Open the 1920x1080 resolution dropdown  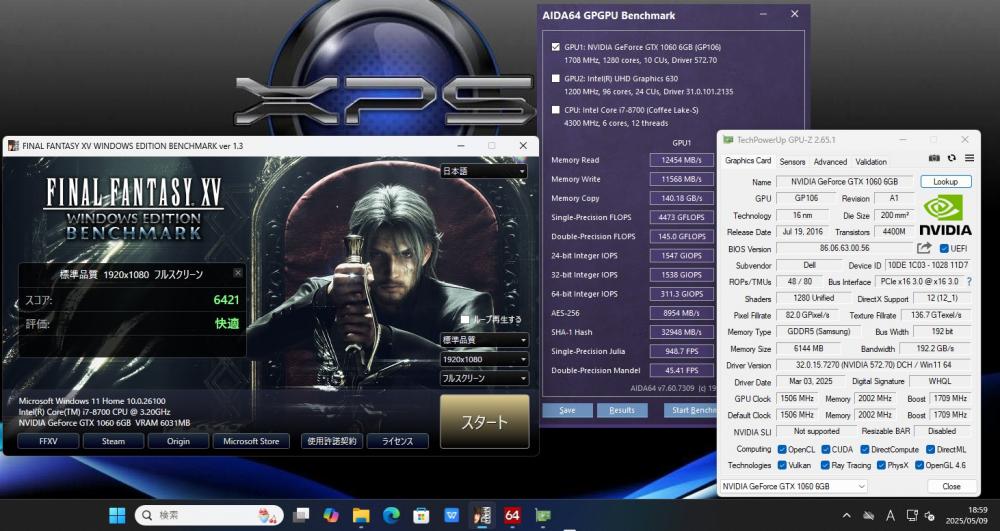[x=483, y=359]
